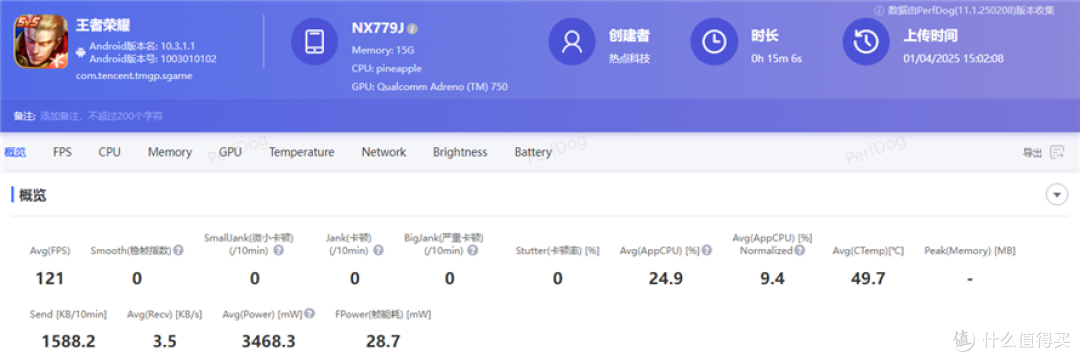Click the com.tencent.tmgp.sgame package name
Image resolution: width=1080 pixels, height=362 pixels.
[134, 76]
